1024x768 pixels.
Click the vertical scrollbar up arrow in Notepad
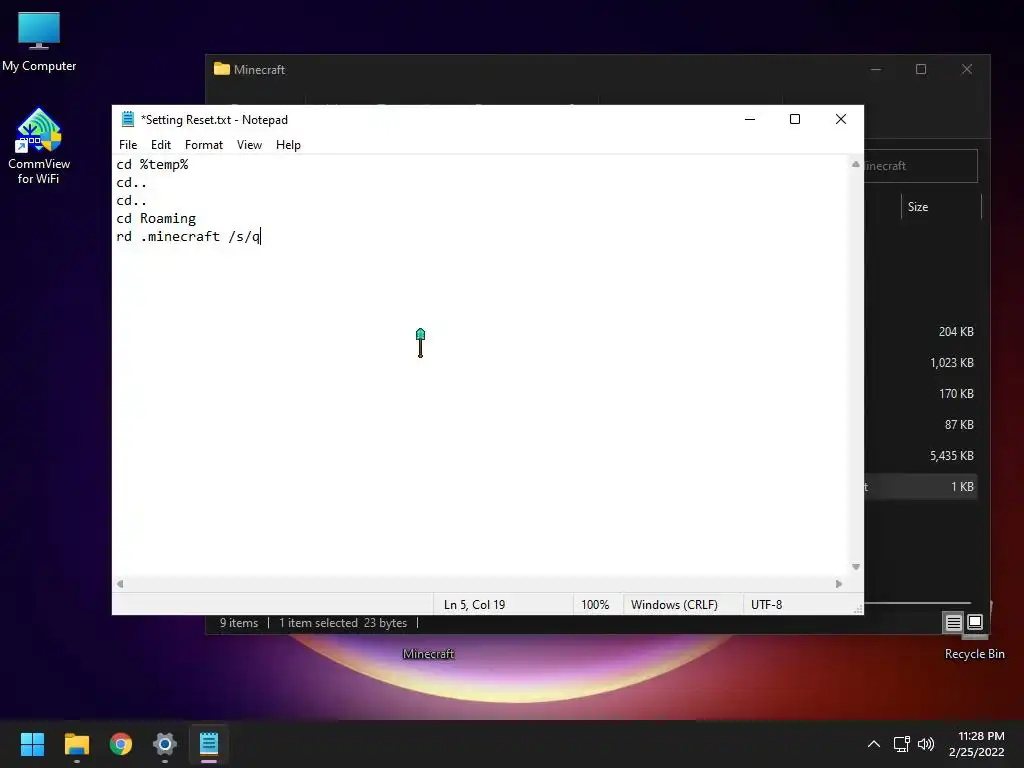coord(856,165)
